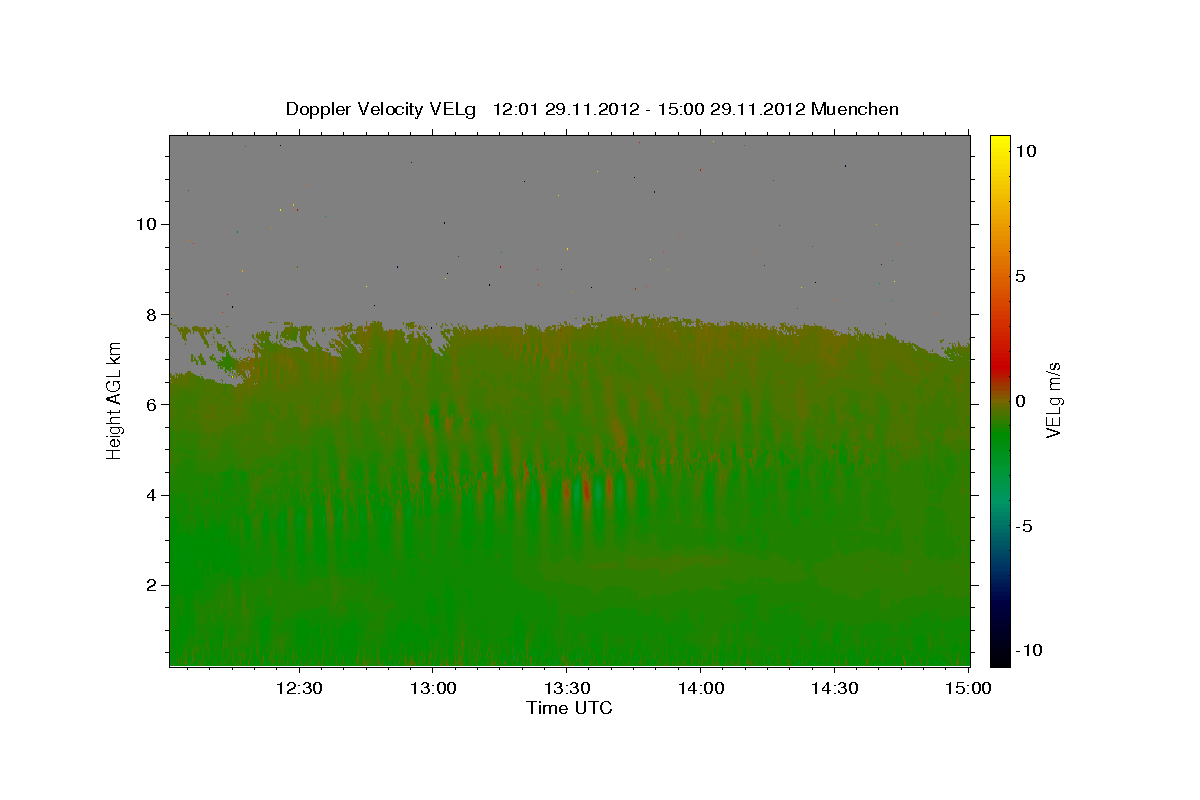The image size is (1200, 800).
Task: Click the green section of the velocity colorbar
Action: 999,440
